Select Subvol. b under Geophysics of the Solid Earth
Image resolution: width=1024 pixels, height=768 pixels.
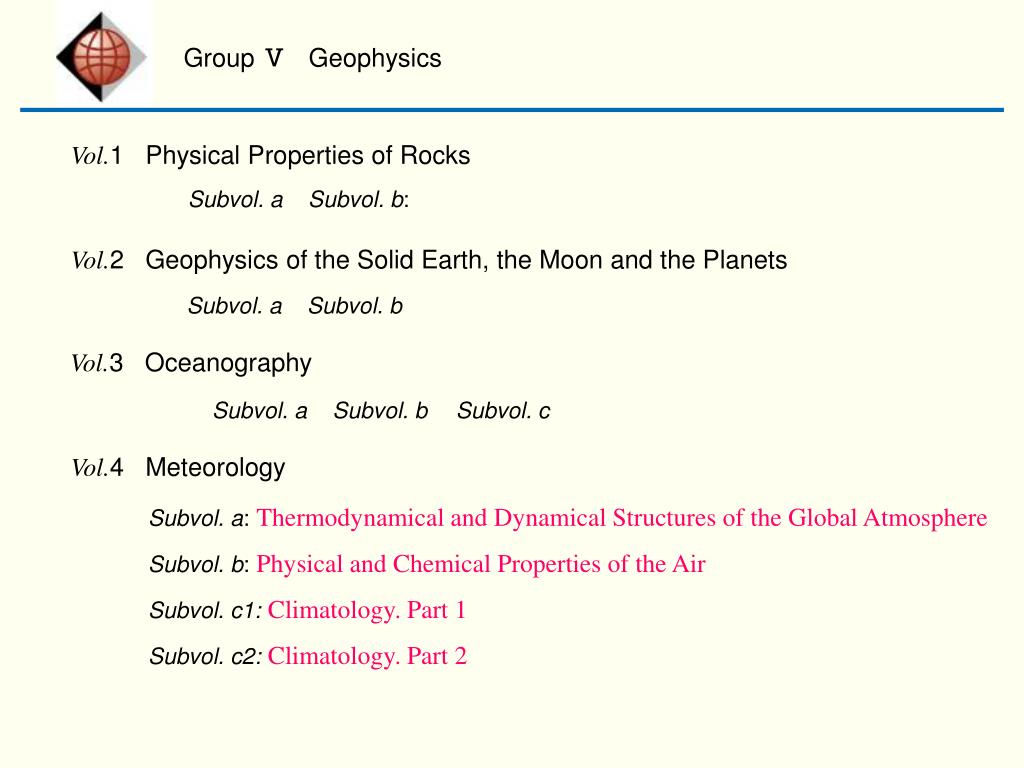click(356, 306)
